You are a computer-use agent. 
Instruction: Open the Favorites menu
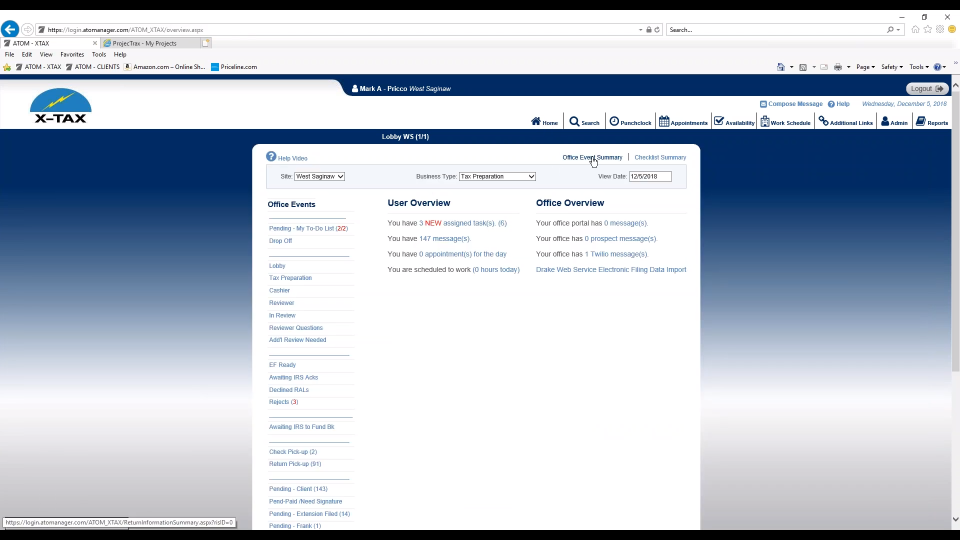(x=72, y=54)
